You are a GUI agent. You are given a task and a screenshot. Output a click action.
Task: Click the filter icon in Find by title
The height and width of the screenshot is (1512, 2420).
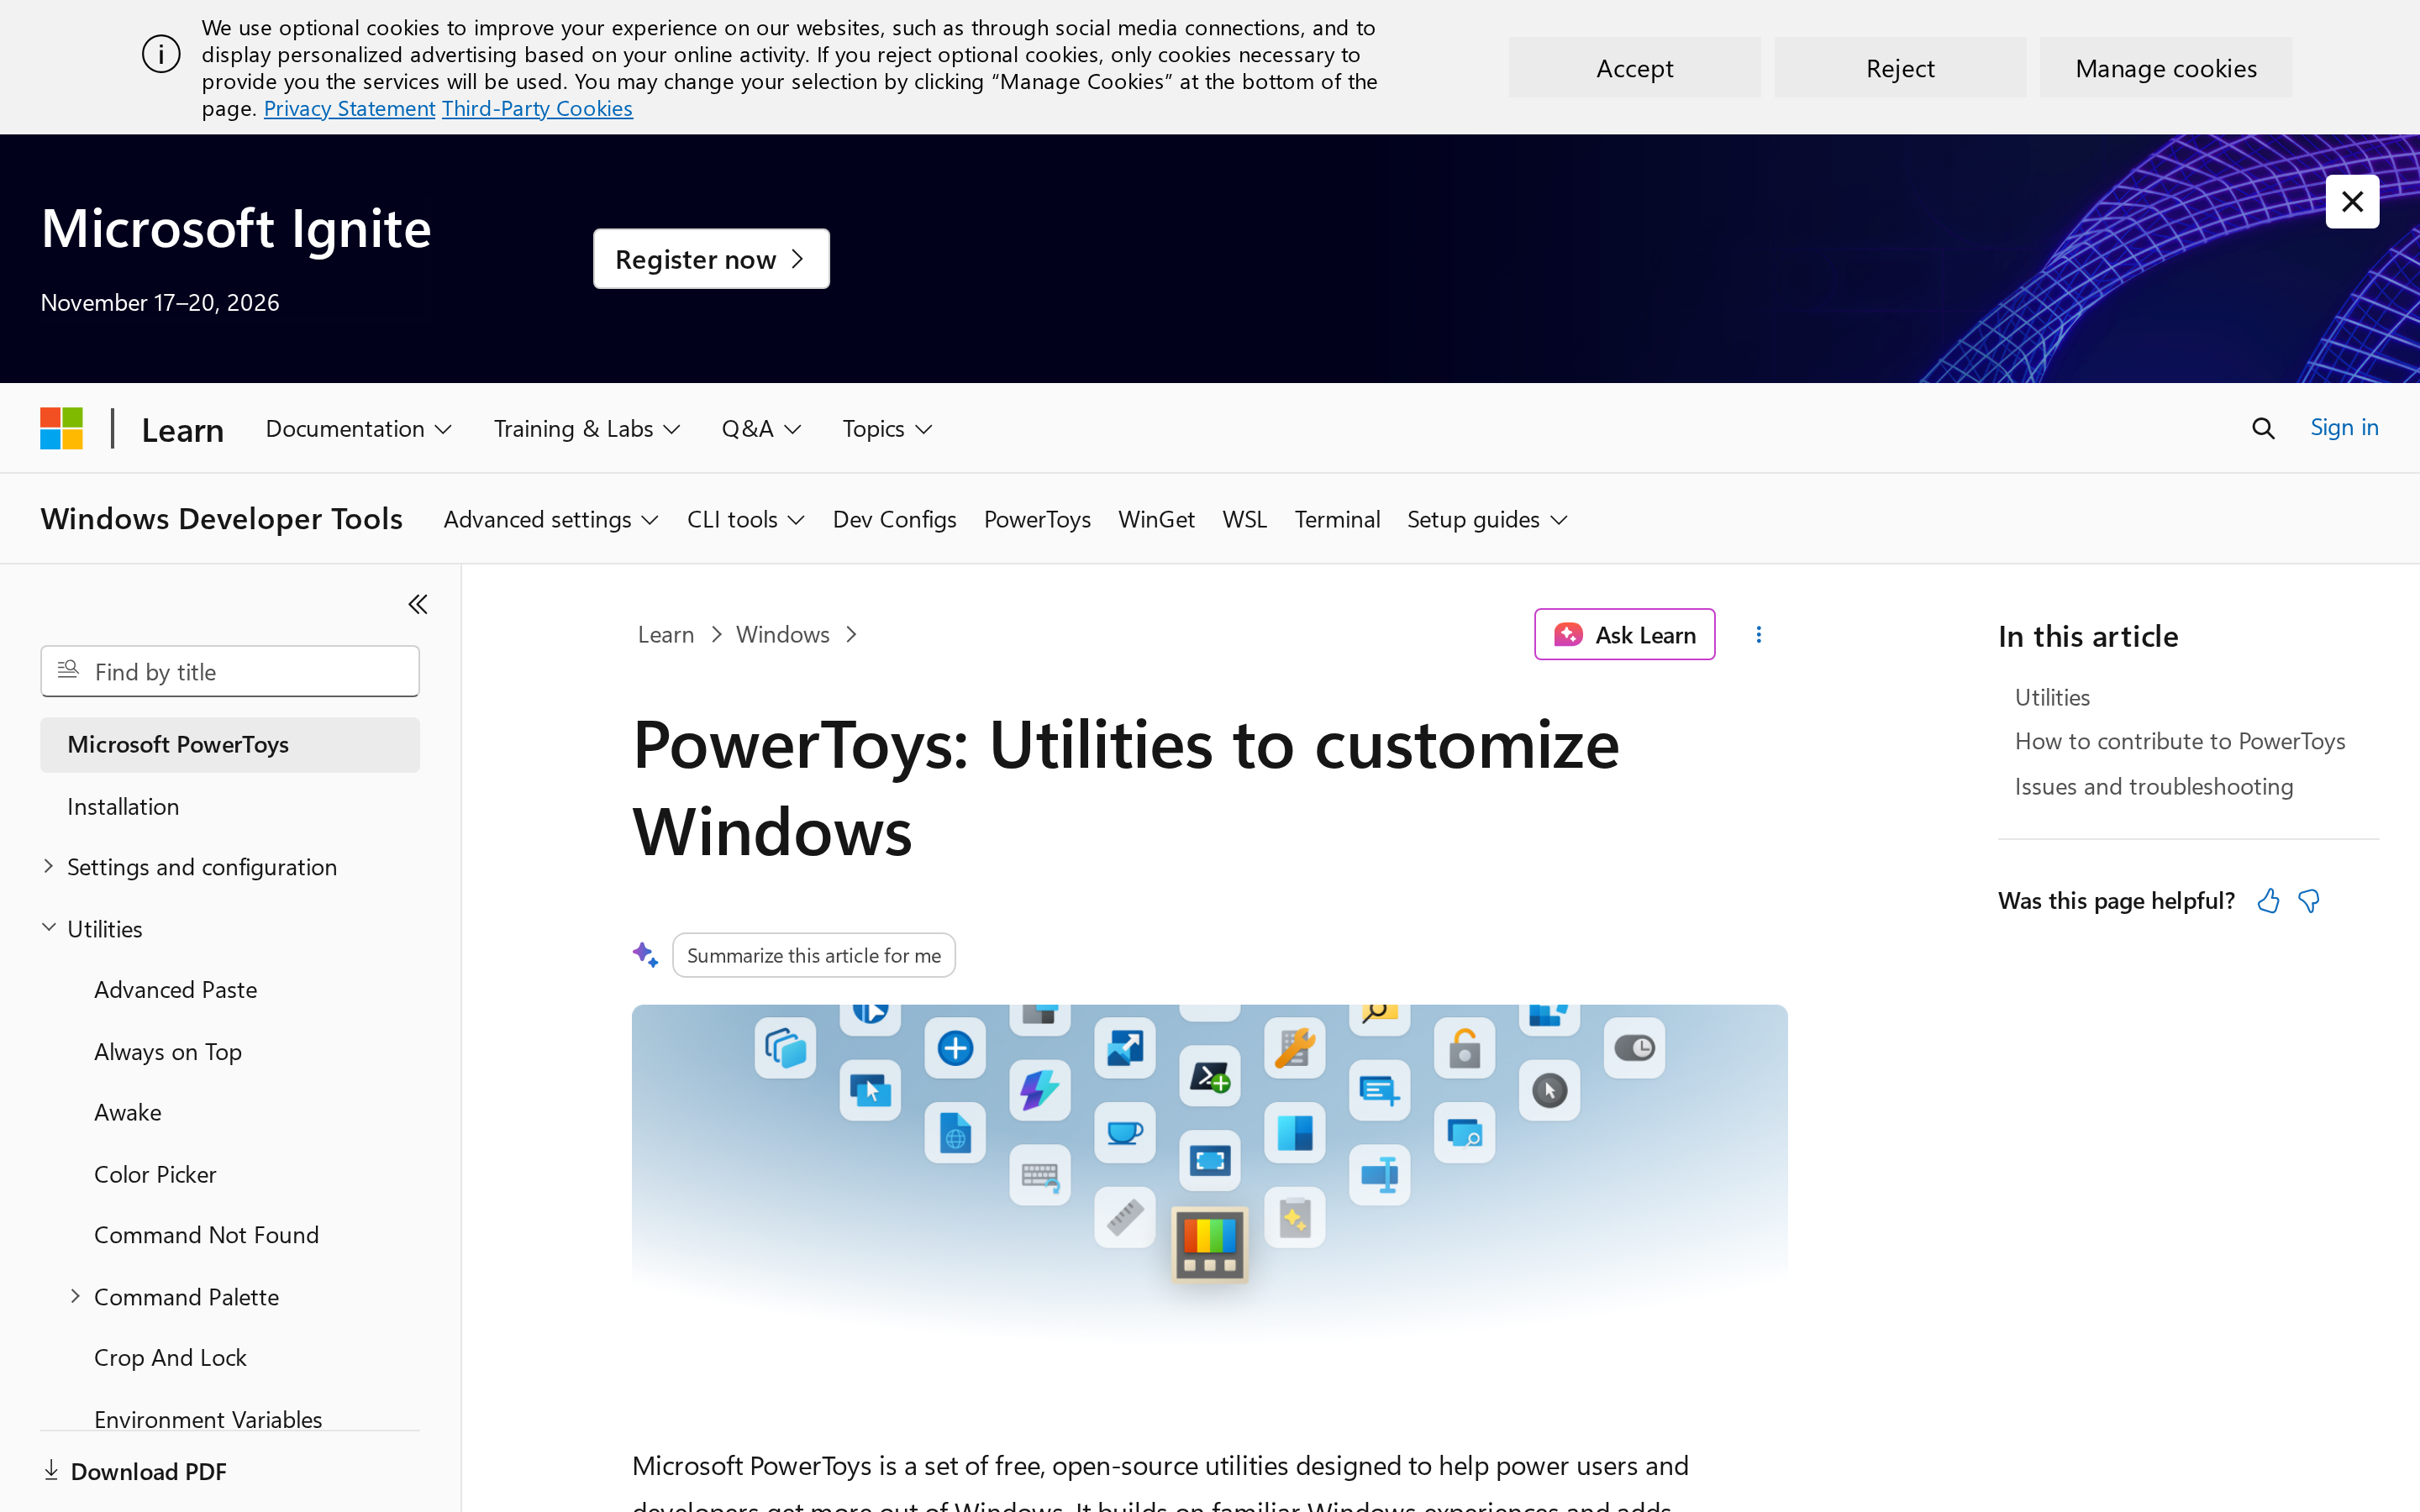(68, 670)
